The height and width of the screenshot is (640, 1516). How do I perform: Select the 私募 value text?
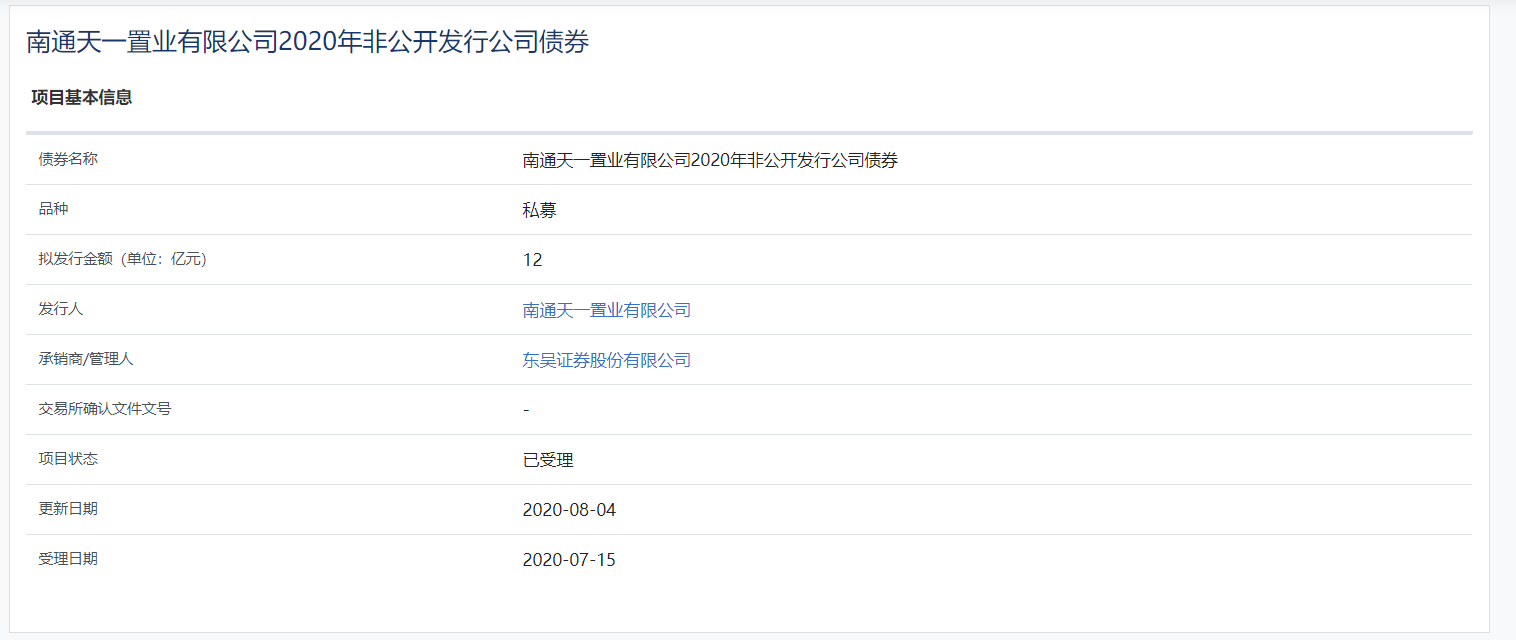point(539,210)
